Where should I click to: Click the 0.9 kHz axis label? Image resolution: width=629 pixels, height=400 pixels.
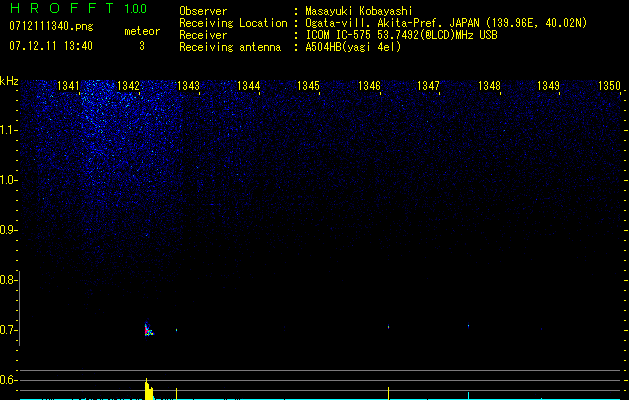coord(8,230)
